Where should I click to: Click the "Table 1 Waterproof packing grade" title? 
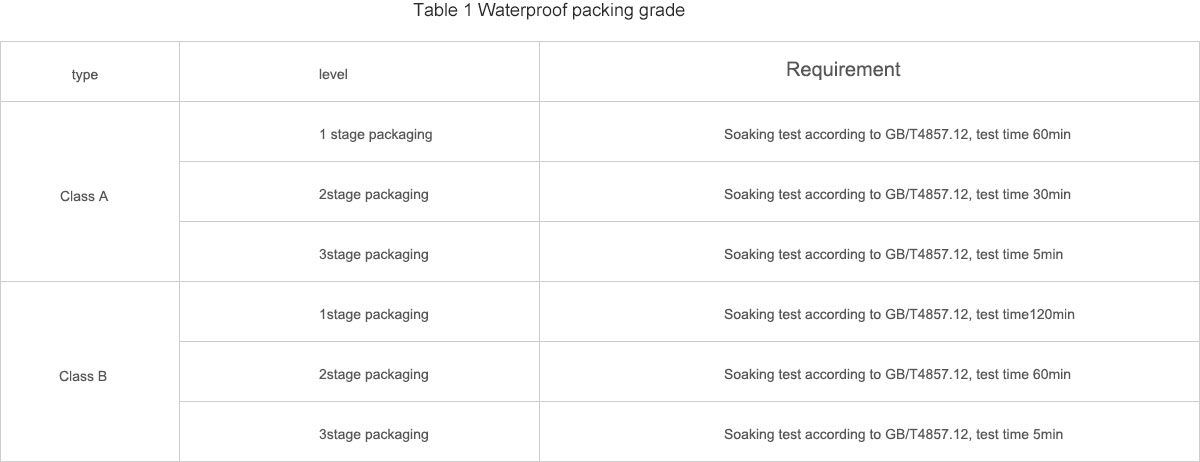click(x=549, y=12)
